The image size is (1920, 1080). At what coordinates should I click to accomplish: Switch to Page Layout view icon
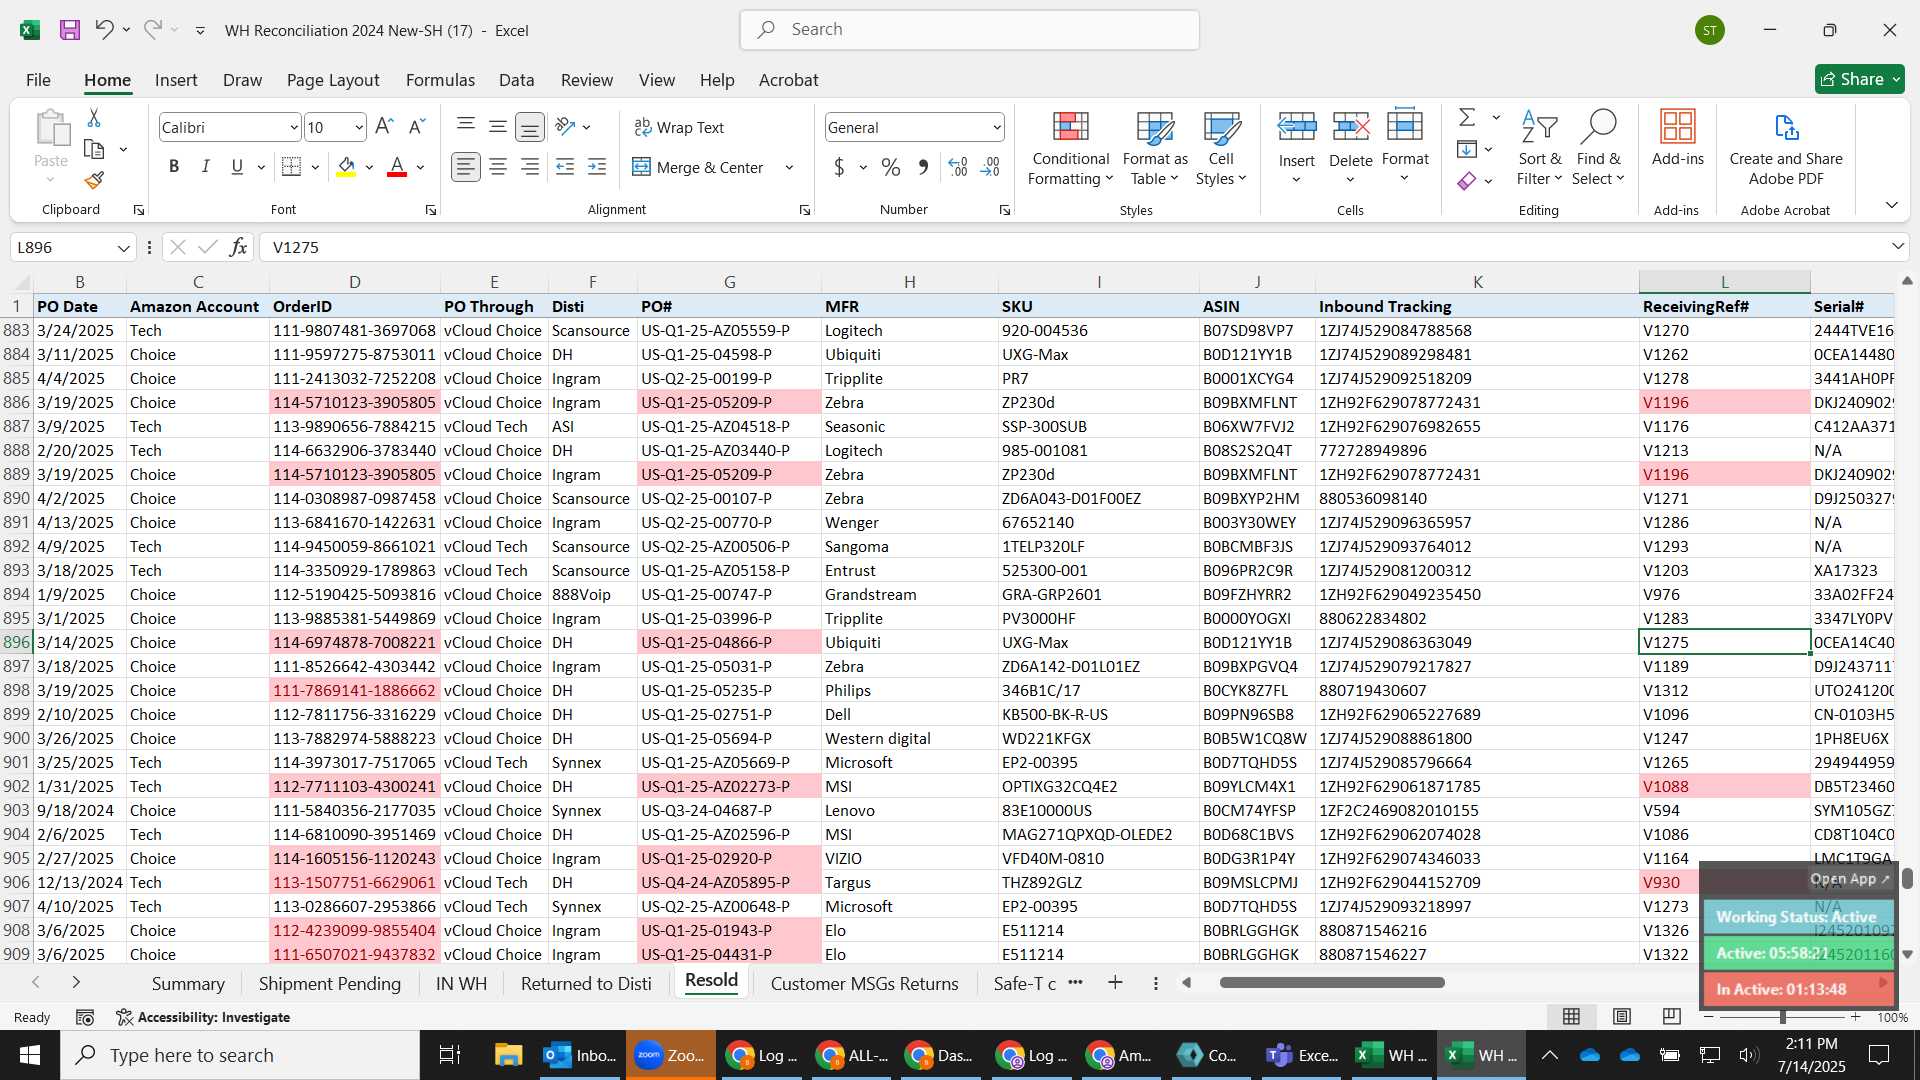1622,1017
